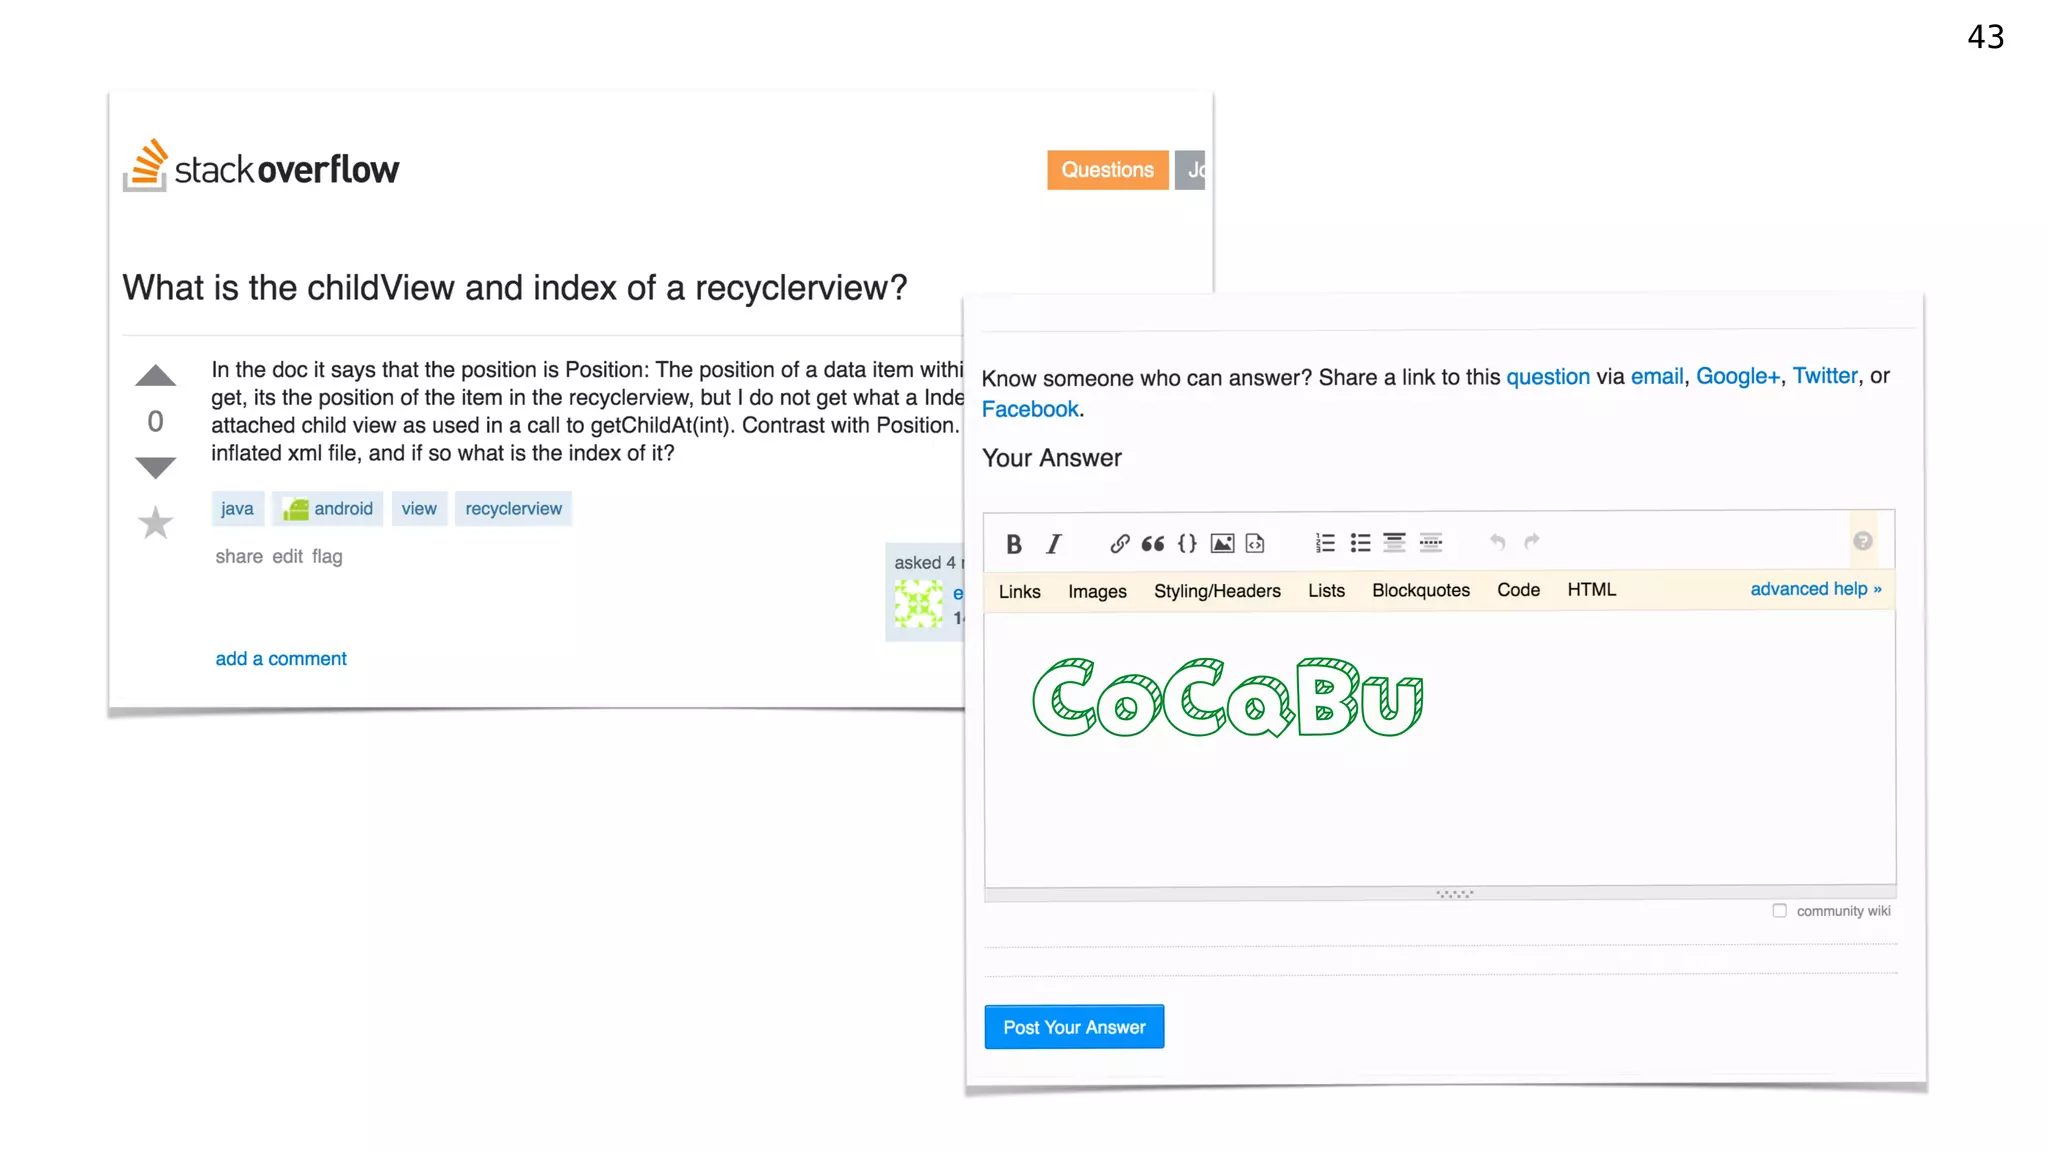Share the question via email link
2048x1152 pixels.
(1657, 376)
